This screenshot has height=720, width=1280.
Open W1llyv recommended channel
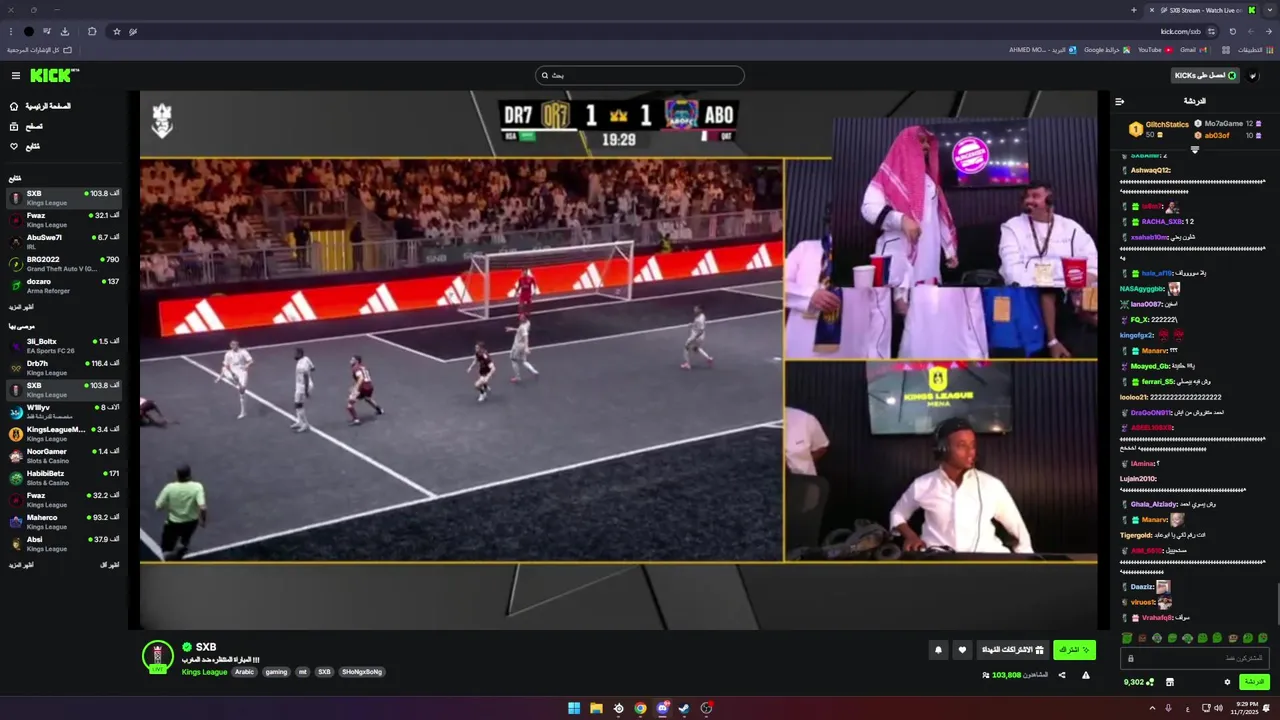click(64, 411)
